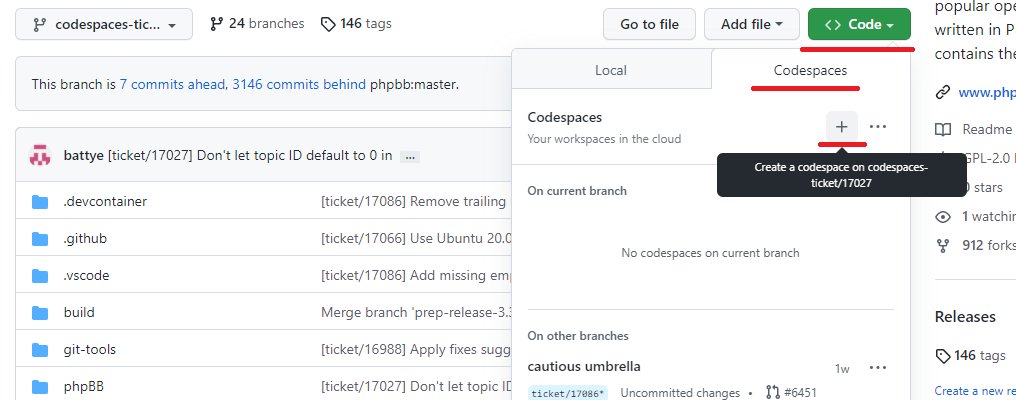Click 3146 commits behind link
Screen dimensions: 1016x400
click(299, 84)
